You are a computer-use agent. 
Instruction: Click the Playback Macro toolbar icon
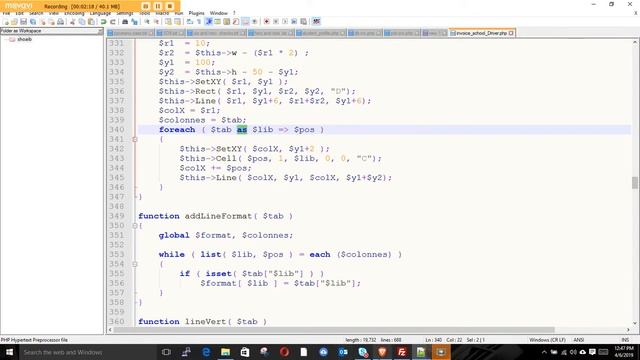[x=284, y=22]
